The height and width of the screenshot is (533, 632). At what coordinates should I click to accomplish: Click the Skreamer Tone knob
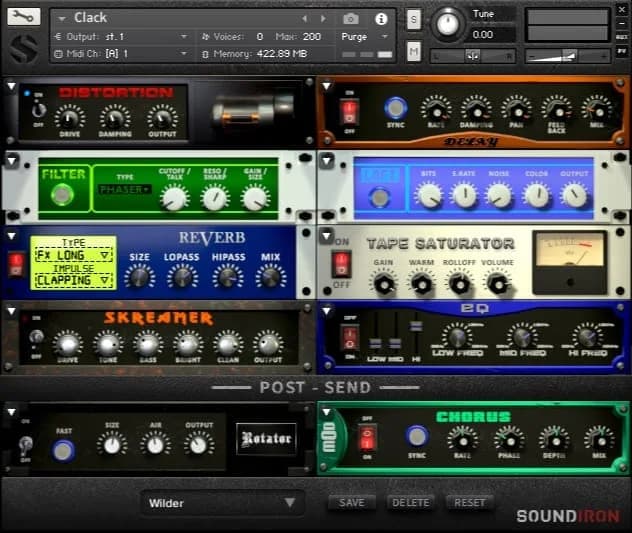point(108,344)
